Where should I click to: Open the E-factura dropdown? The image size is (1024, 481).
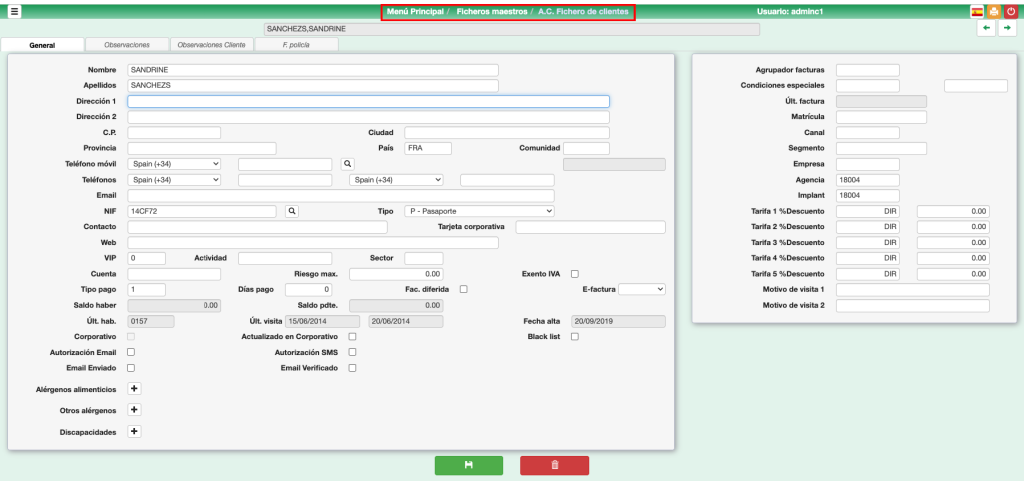641,289
